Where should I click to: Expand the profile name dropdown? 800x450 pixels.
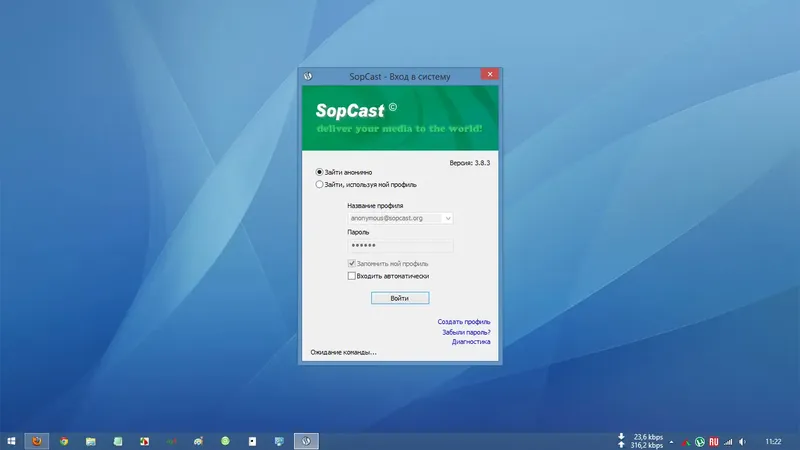coord(447,218)
